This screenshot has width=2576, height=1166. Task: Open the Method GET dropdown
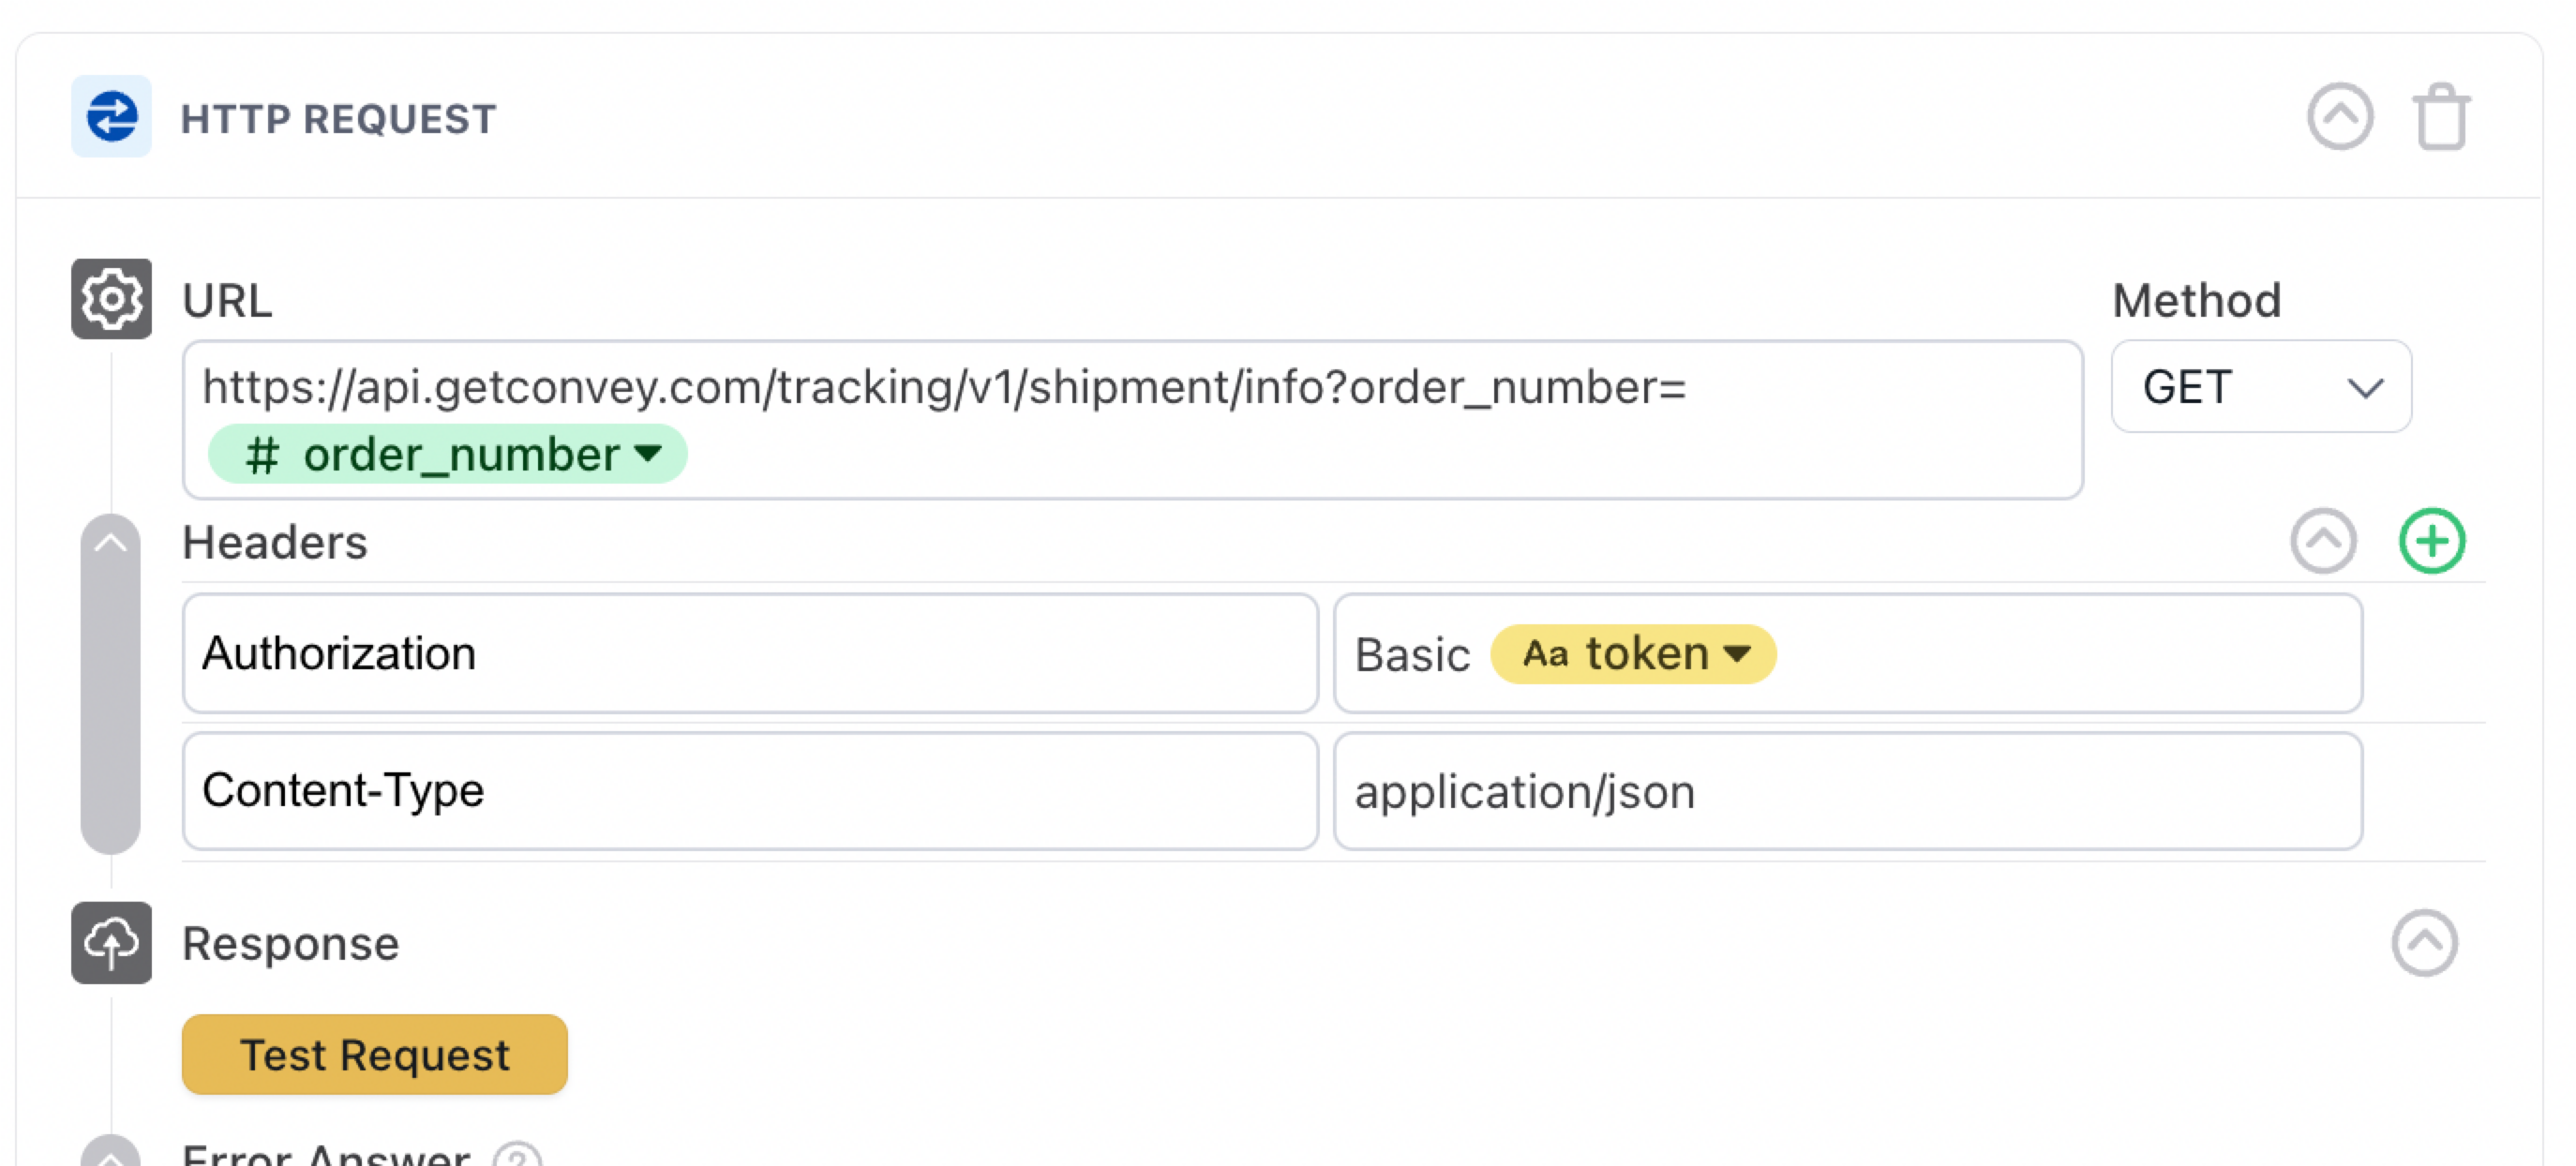click(x=2260, y=387)
